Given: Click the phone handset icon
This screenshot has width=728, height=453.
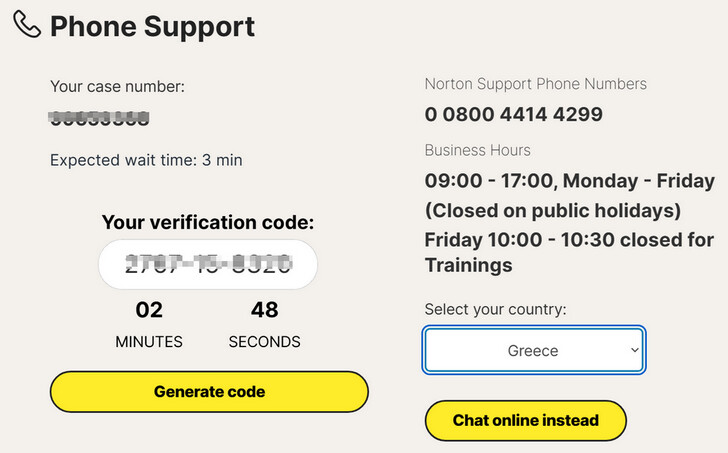Looking at the screenshot, I should coord(28,25).
